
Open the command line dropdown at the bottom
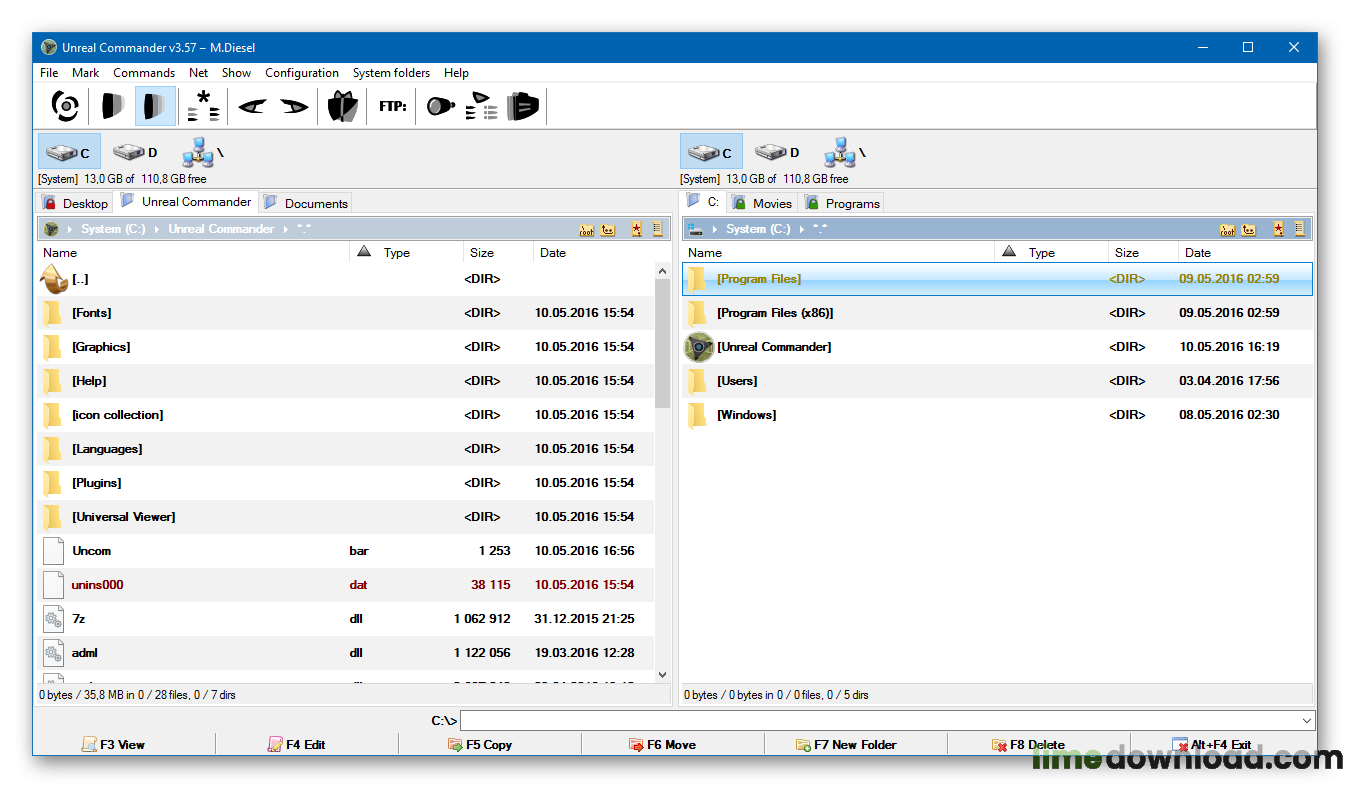tap(1306, 720)
